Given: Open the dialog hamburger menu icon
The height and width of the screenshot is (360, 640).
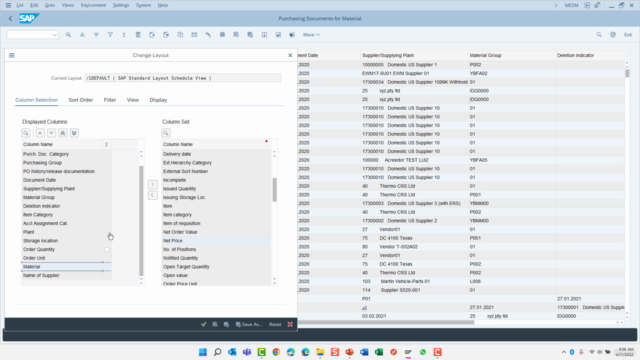Looking at the screenshot, I should coord(12,55).
